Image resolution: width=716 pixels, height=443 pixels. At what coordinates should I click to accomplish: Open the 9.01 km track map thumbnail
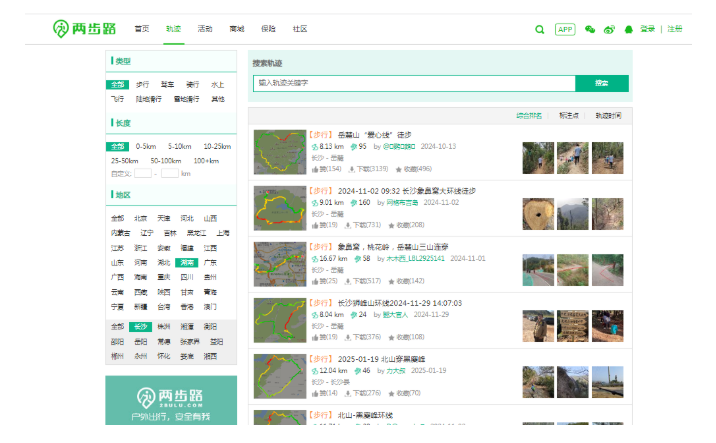[x=280, y=208]
